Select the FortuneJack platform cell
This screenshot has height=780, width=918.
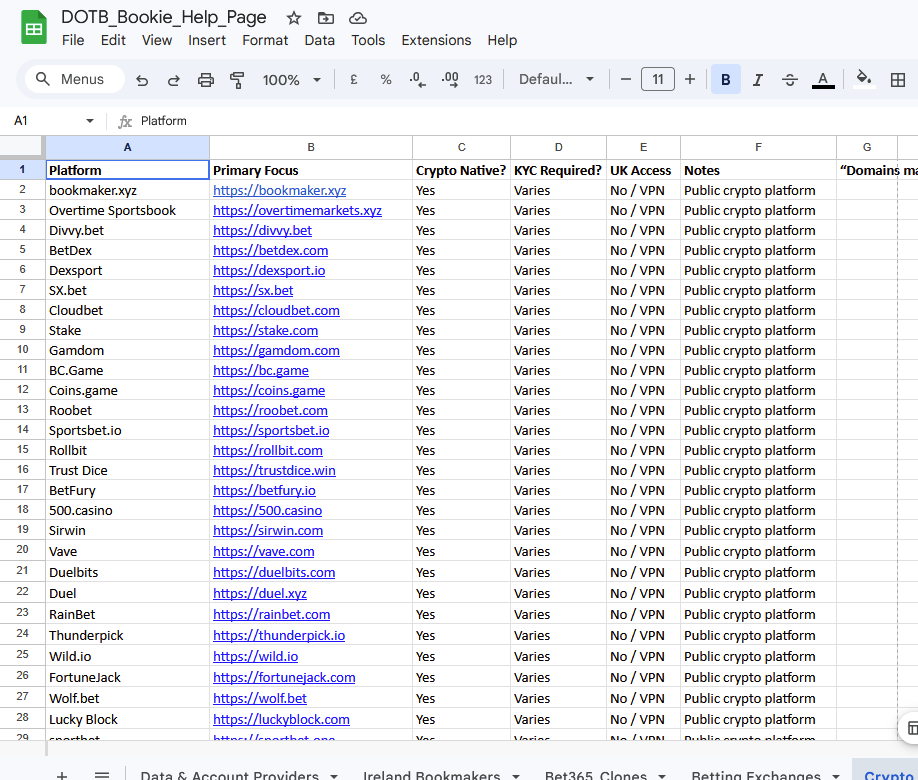[x=128, y=678]
